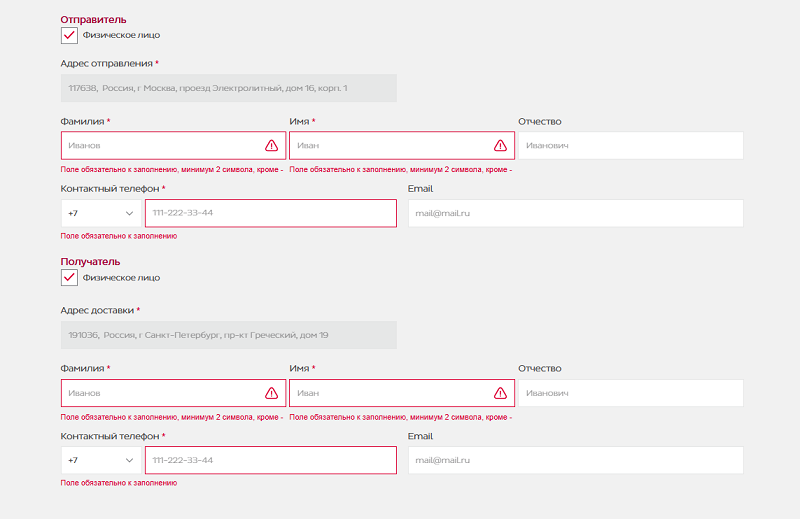Click recipient's Email input field
Viewport: 800px width, 519px height.
click(575, 460)
